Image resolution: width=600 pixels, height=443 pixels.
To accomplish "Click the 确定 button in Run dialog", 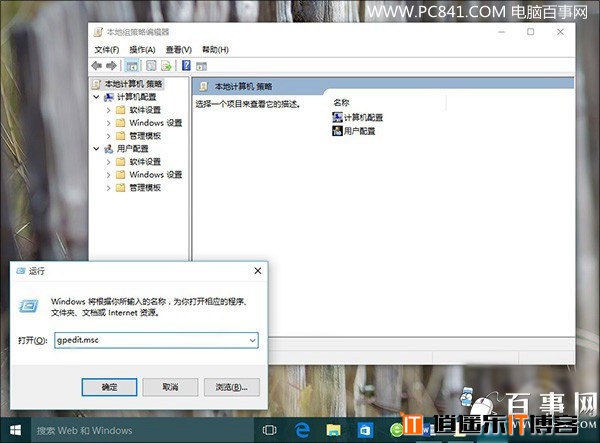I will pyautogui.click(x=109, y=387).
